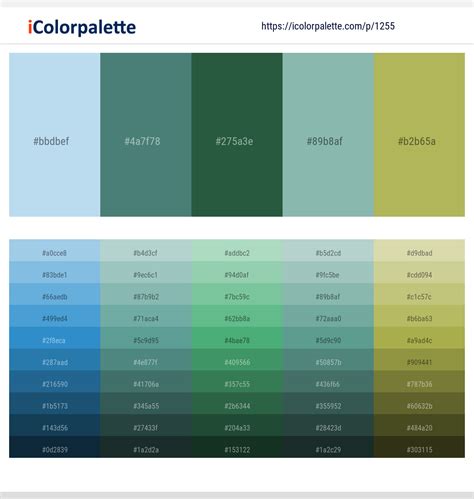
Task: Select the #153122 darkest green shade
Action: [237, 447]
